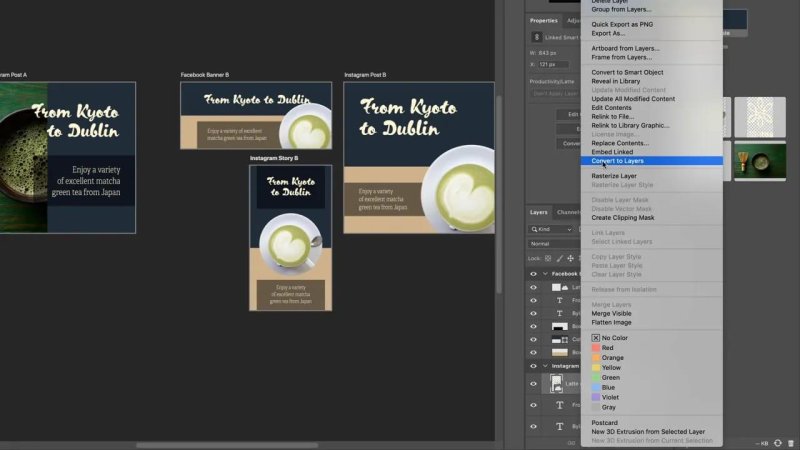This screenshot has width=800, height=450.
Task: Click the T text layer icon under Facebook
Action: (x=560, y=301)
